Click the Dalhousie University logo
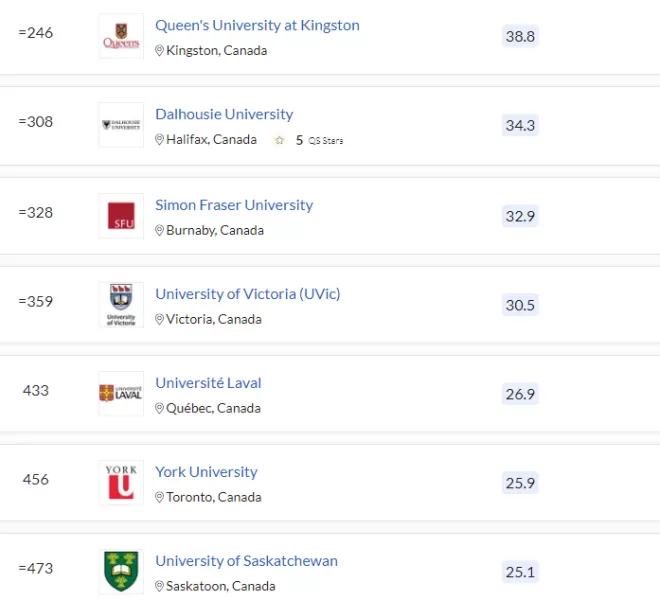 (121, 125)
